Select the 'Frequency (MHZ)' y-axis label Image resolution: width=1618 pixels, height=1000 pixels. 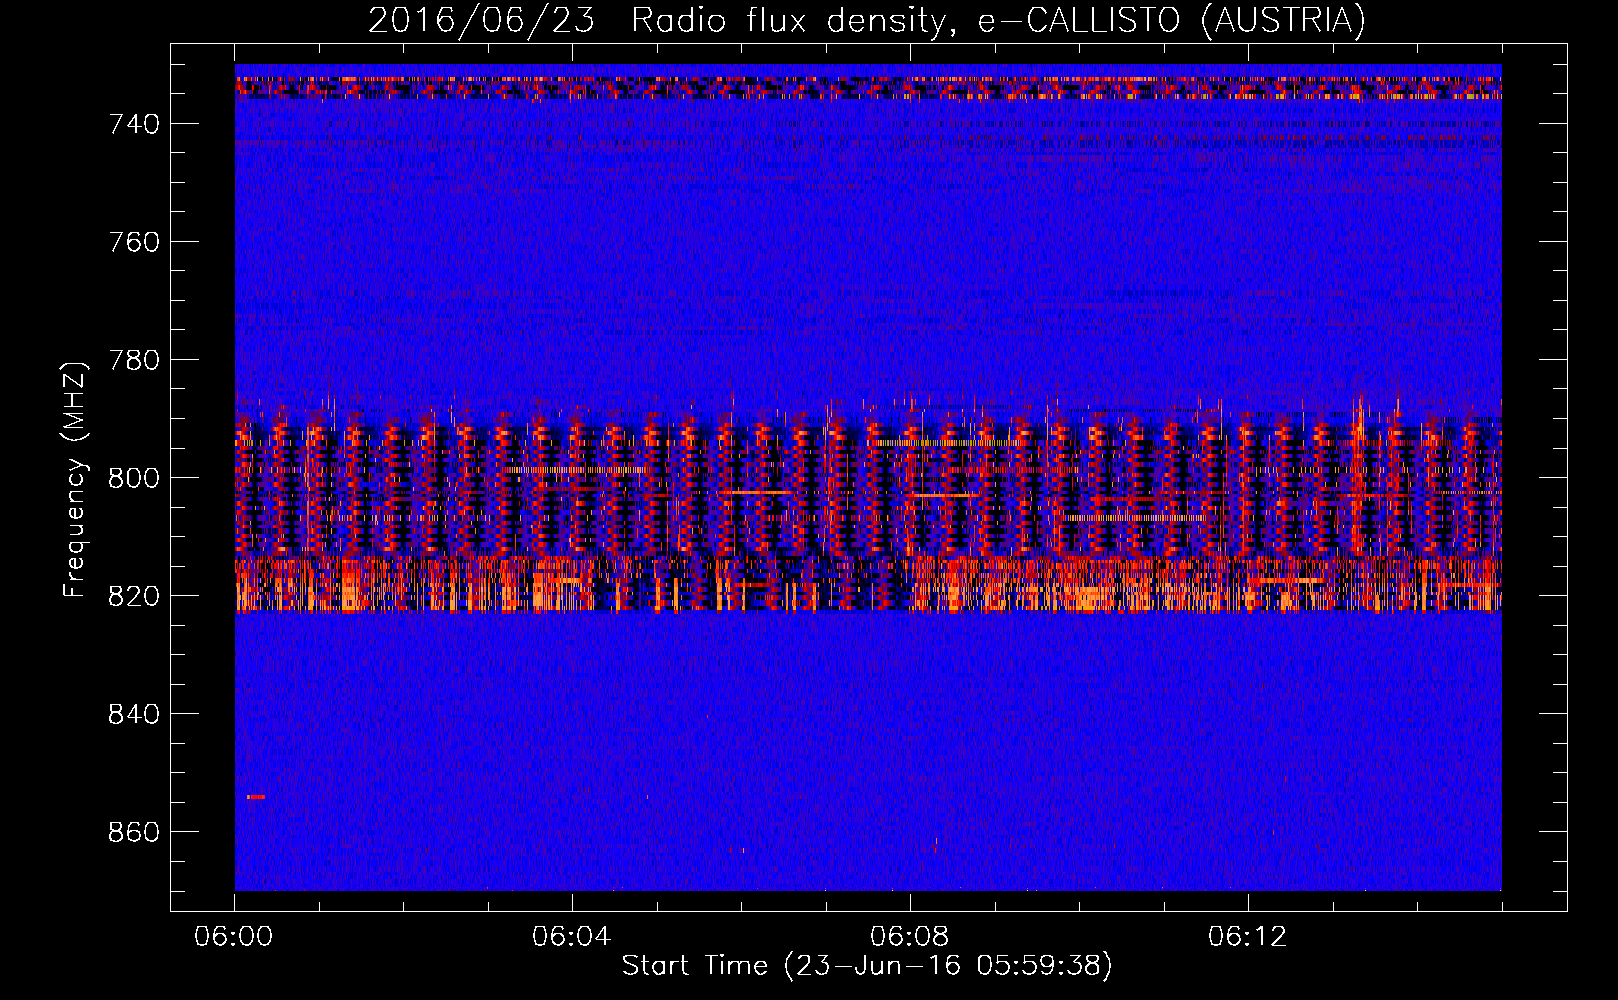[x=75, y=479]
